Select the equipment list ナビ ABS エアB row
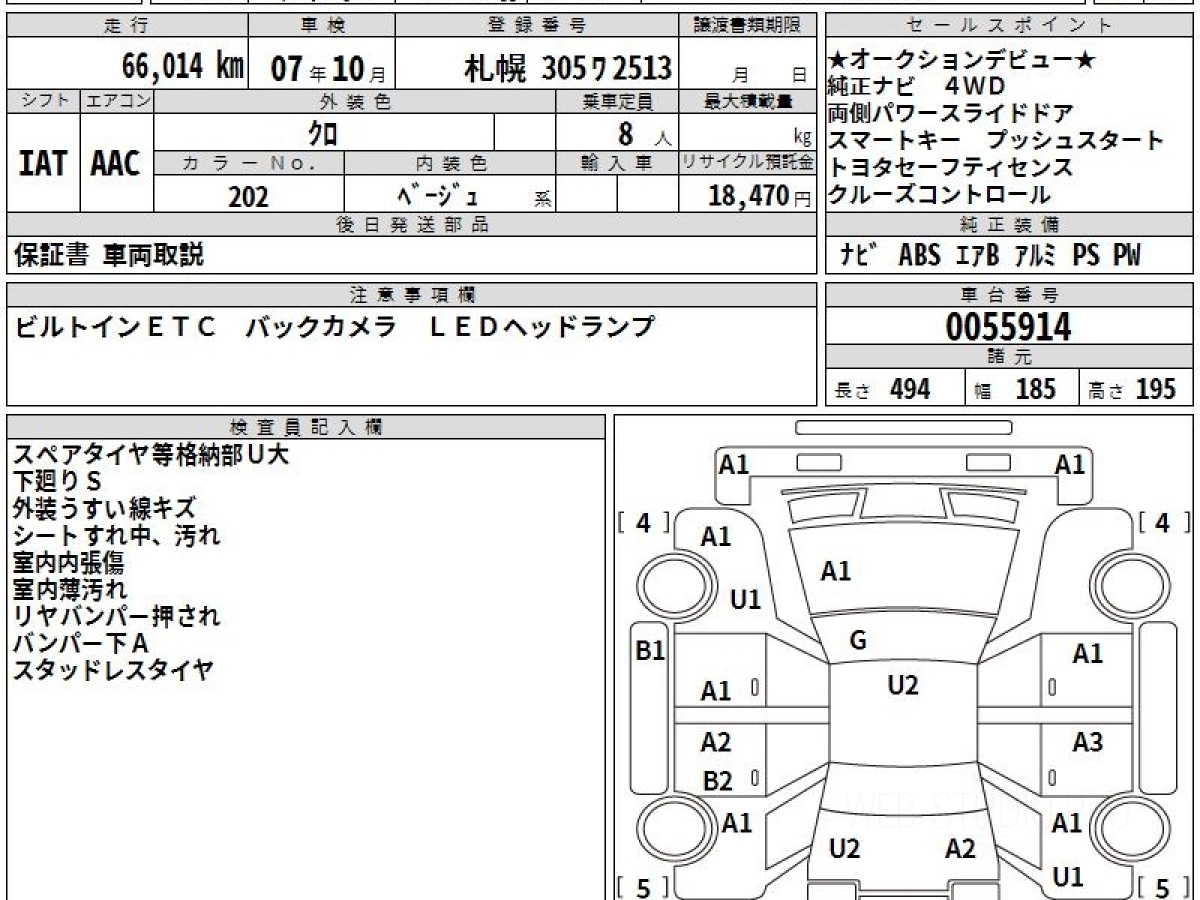The width and height of the screenshot is (1200, 900). (990, 255)
